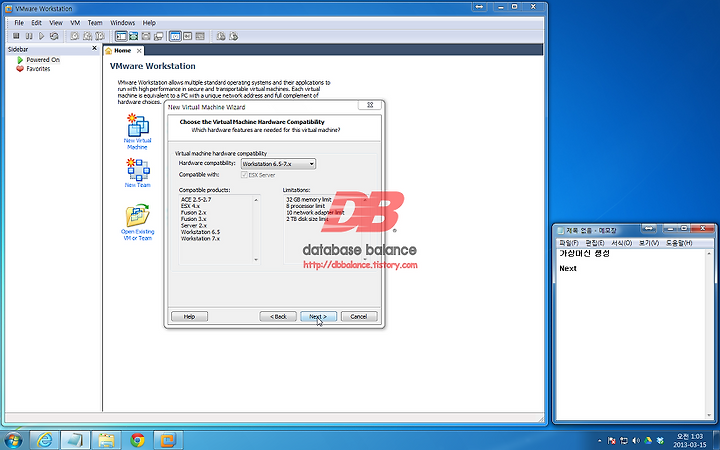Click the wizard Help button
Screen dimensions: 720x450
click(x=189, y=316)
